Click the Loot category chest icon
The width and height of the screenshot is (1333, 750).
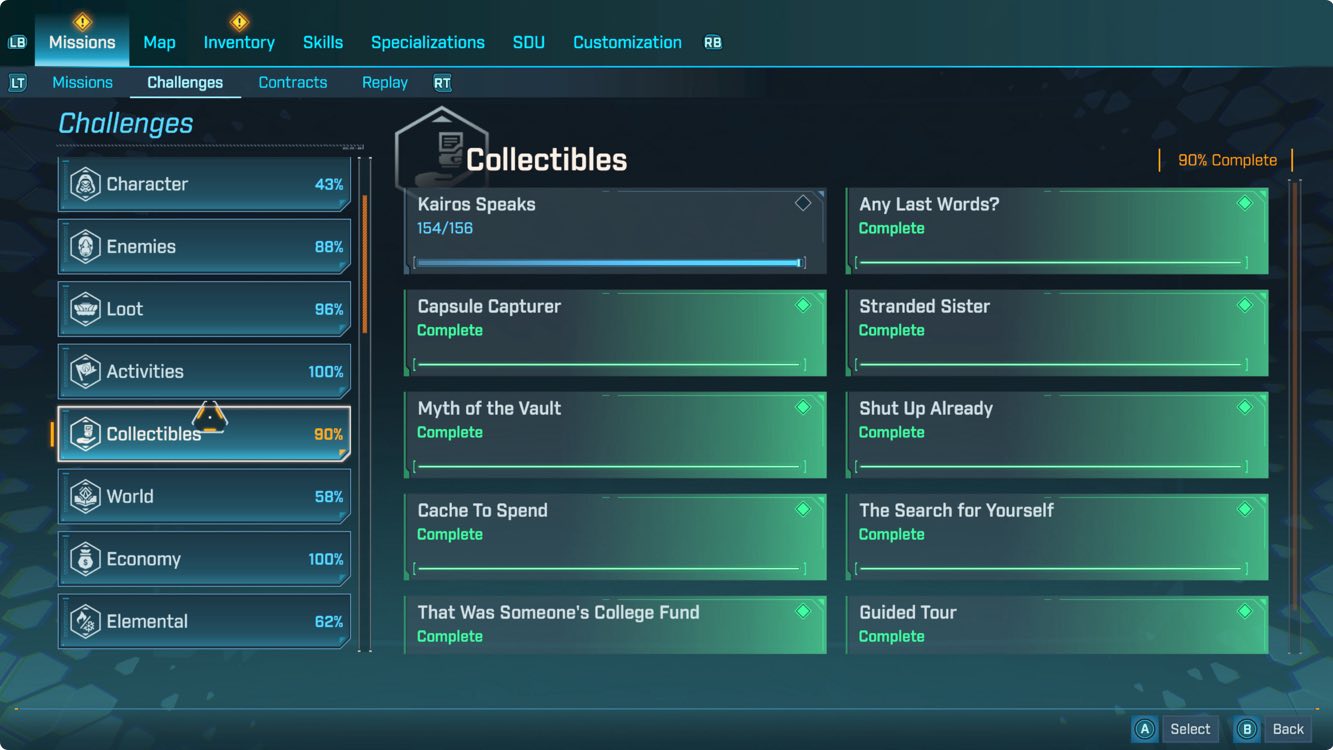(85, 309)
